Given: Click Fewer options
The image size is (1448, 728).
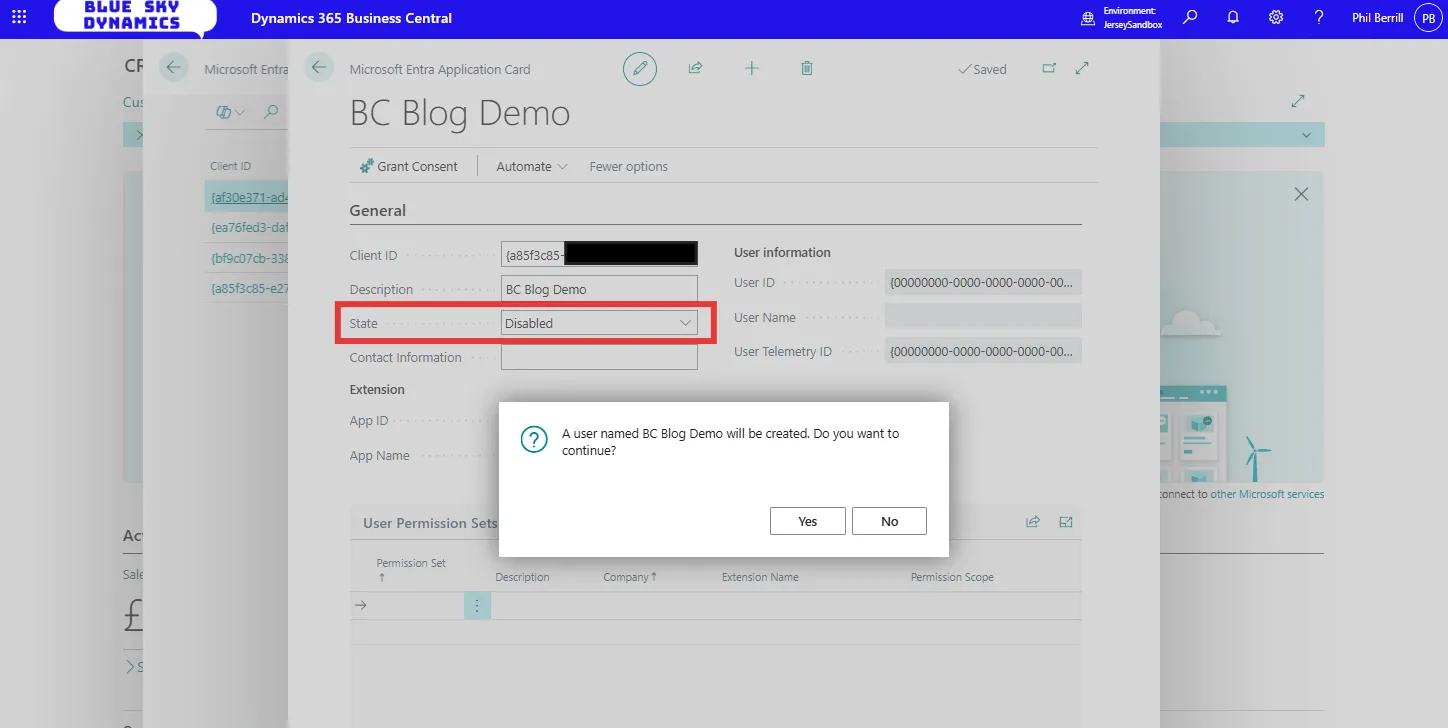Looking at the screenshot, I should [x=628, y=166].
